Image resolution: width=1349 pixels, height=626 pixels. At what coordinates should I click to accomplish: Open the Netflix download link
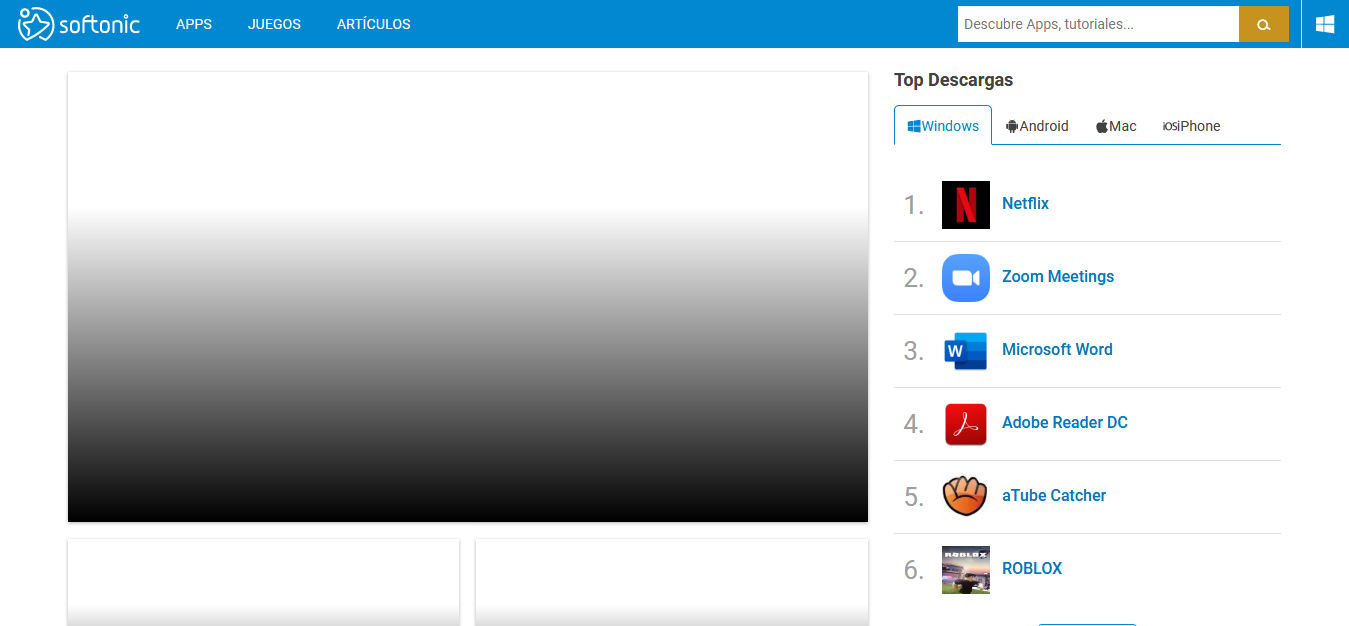(x=1025, y=203)
